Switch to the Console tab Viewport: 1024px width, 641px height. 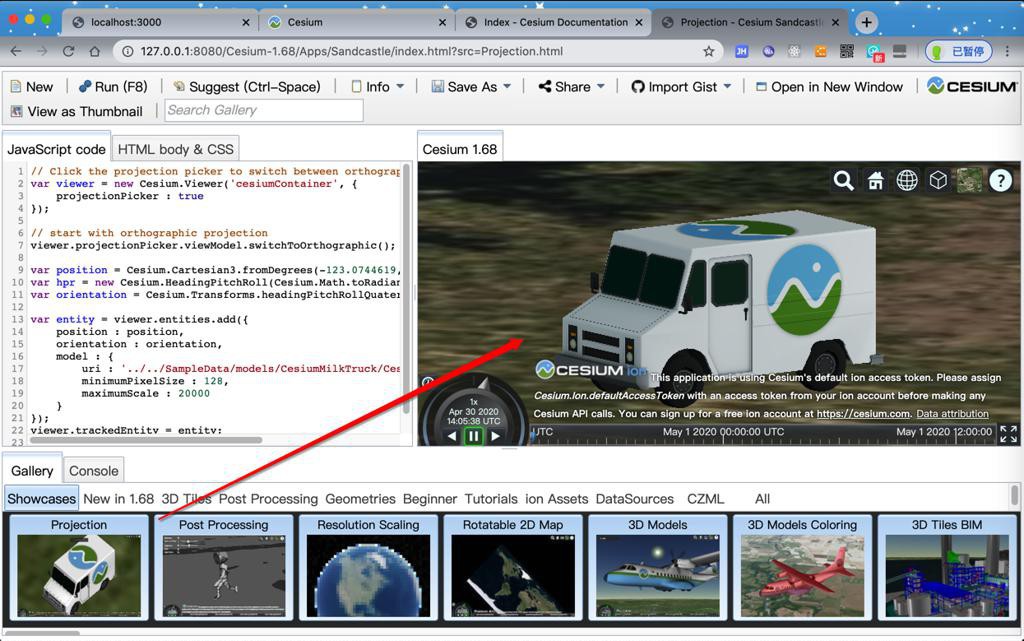coord(93,471)
